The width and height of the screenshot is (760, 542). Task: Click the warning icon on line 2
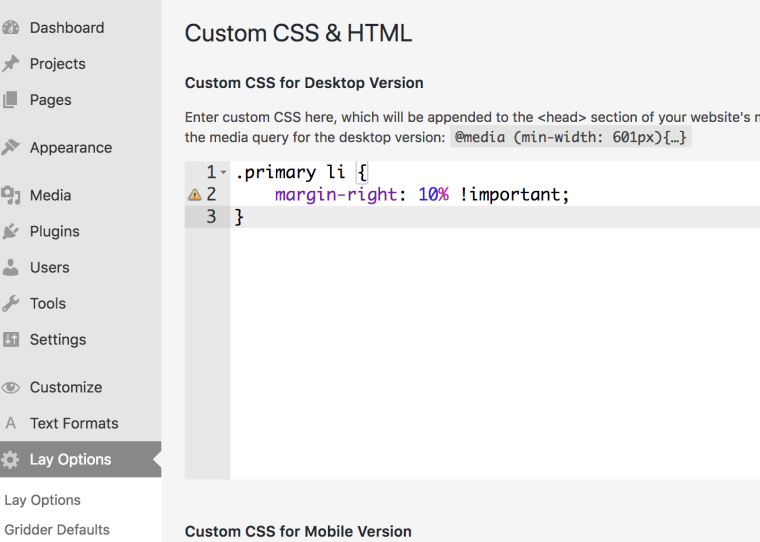(194, 195)
